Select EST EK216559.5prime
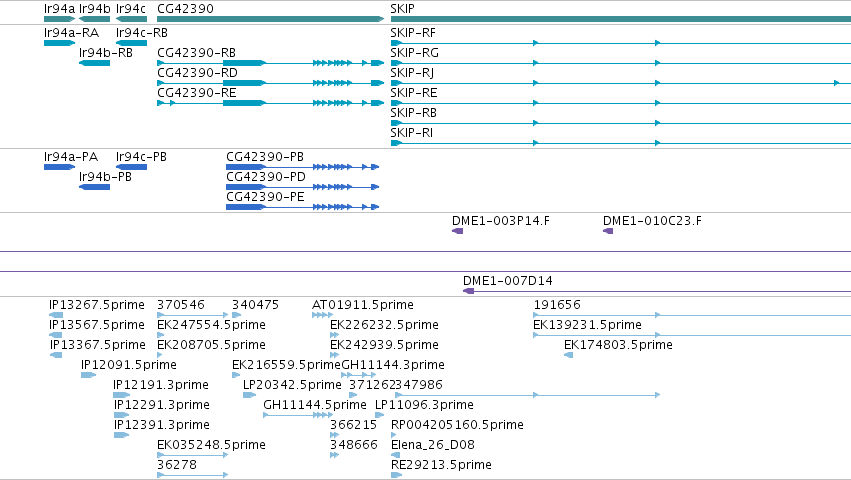Image resolution: width=851 pixels, height=480 pixels. 286,365
